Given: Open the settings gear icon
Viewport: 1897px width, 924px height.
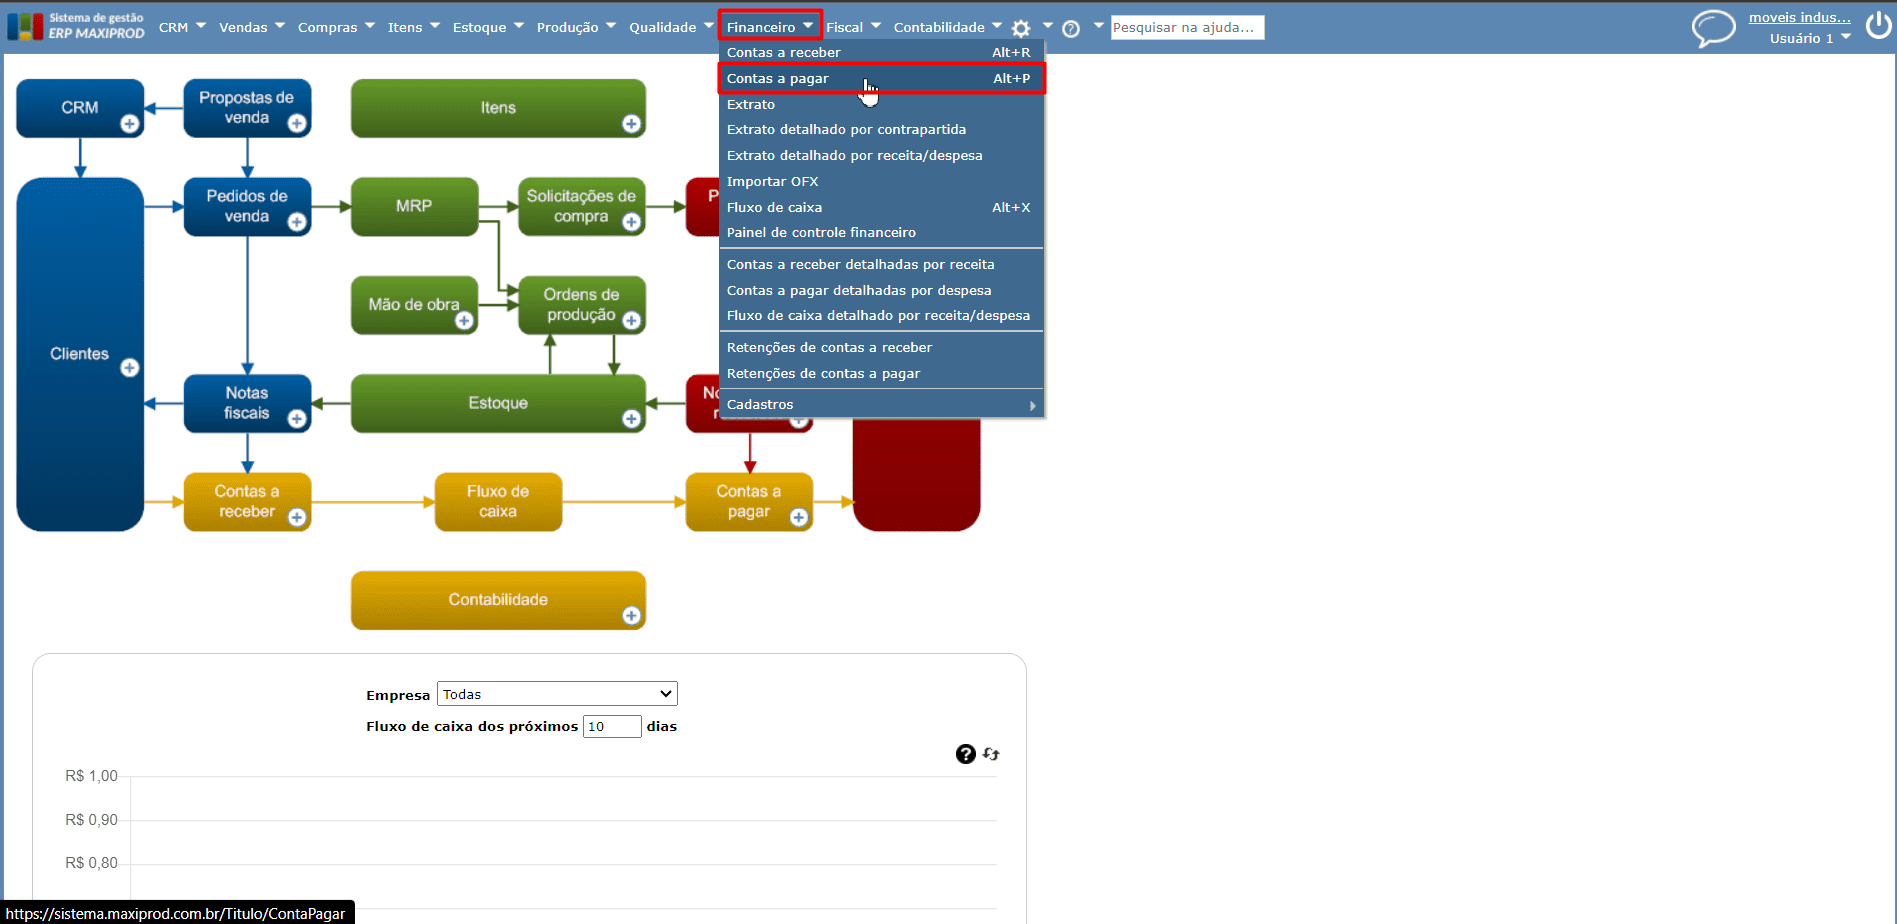Looking at the screenshot, I should [x=1021, y=28].
